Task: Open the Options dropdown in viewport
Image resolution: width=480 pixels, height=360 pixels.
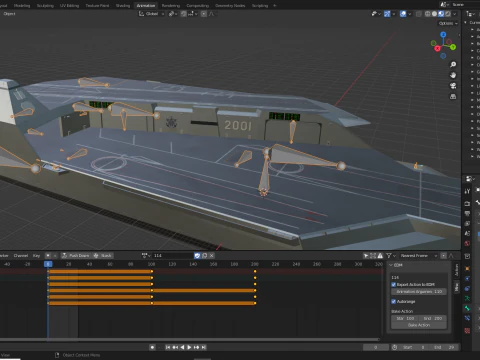Action: [x=448, y=23]
